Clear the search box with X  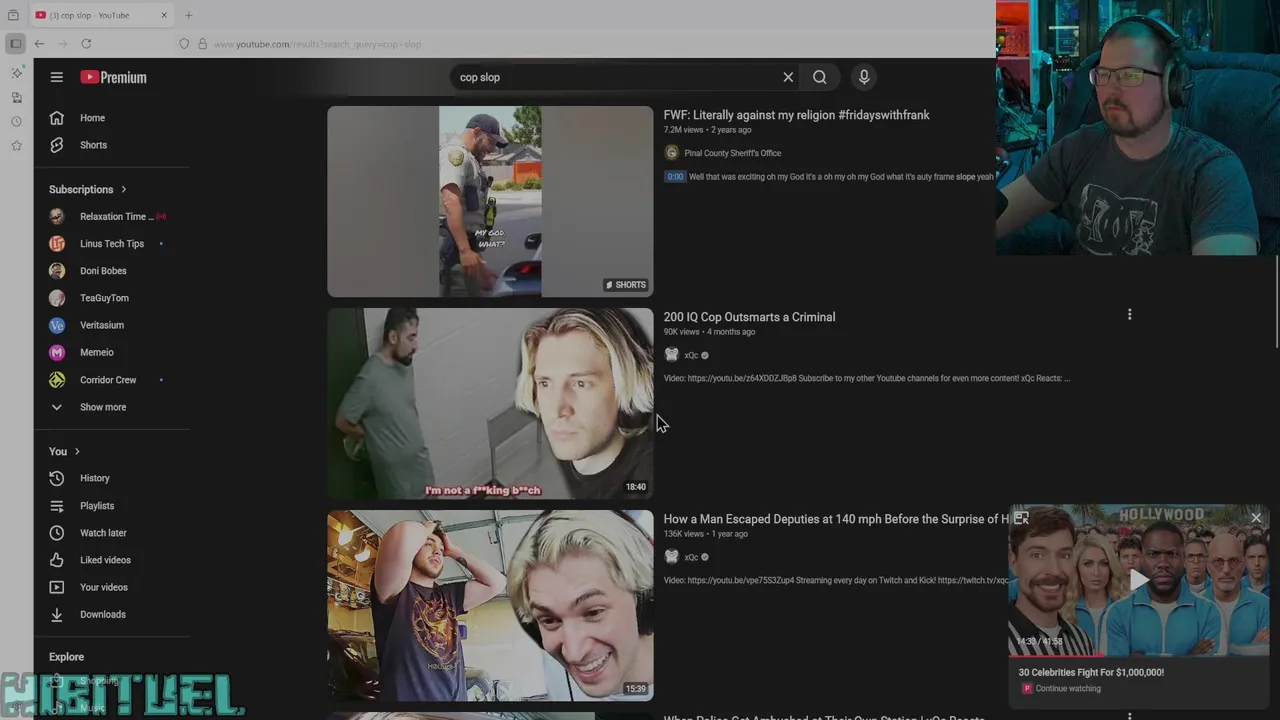[x=788, y=77]
